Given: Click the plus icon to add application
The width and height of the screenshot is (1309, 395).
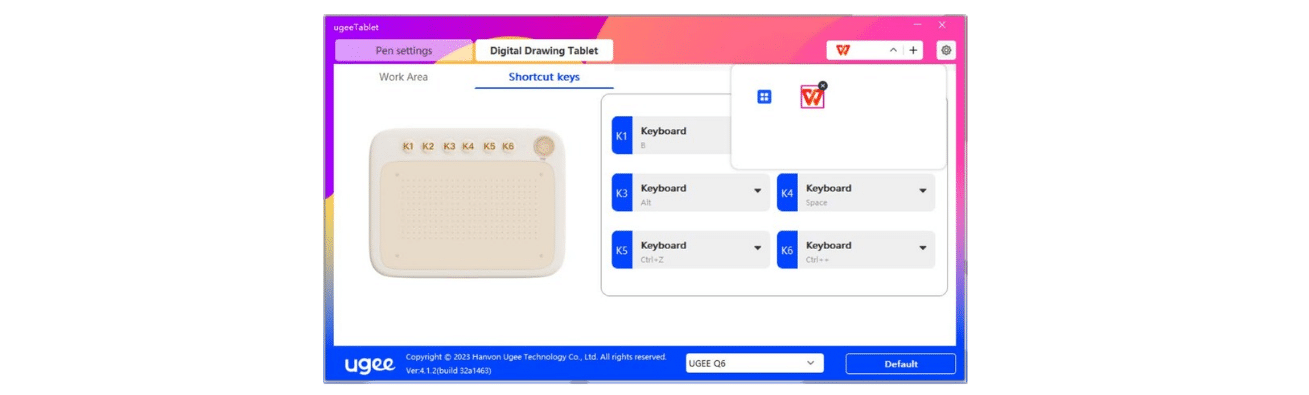Looking at the screenshot, I should click(x=913, y=50).
